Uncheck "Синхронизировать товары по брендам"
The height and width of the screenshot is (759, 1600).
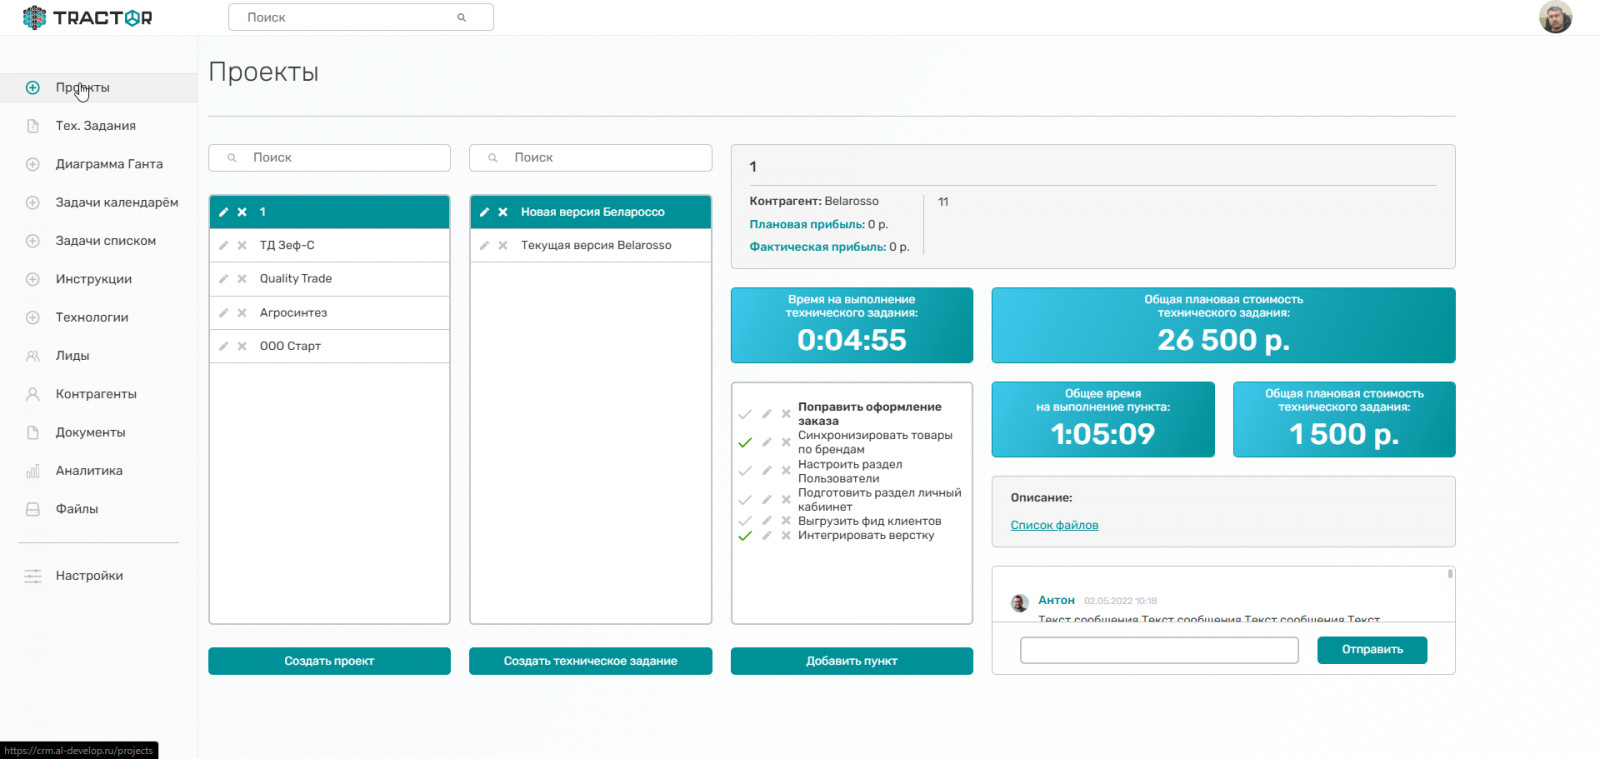click(x=745, y=442)
